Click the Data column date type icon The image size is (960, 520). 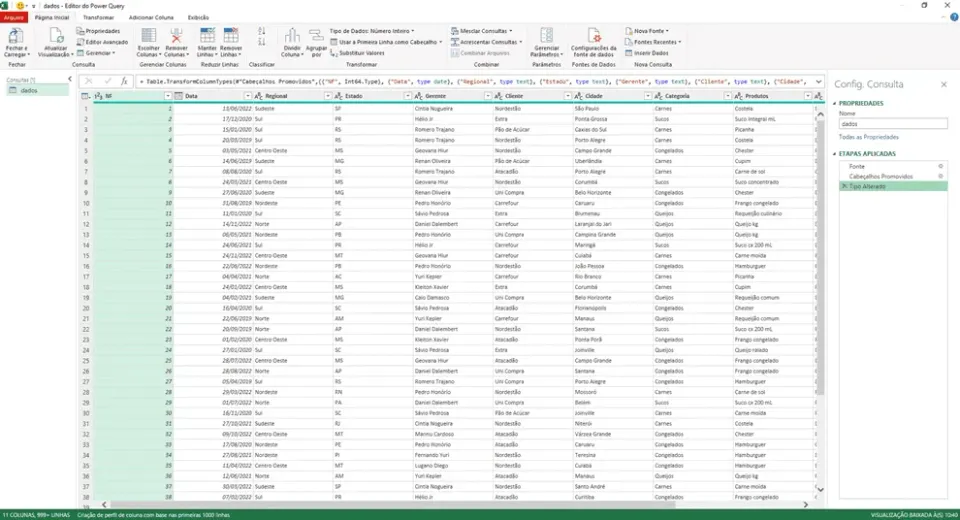(179, 96)
